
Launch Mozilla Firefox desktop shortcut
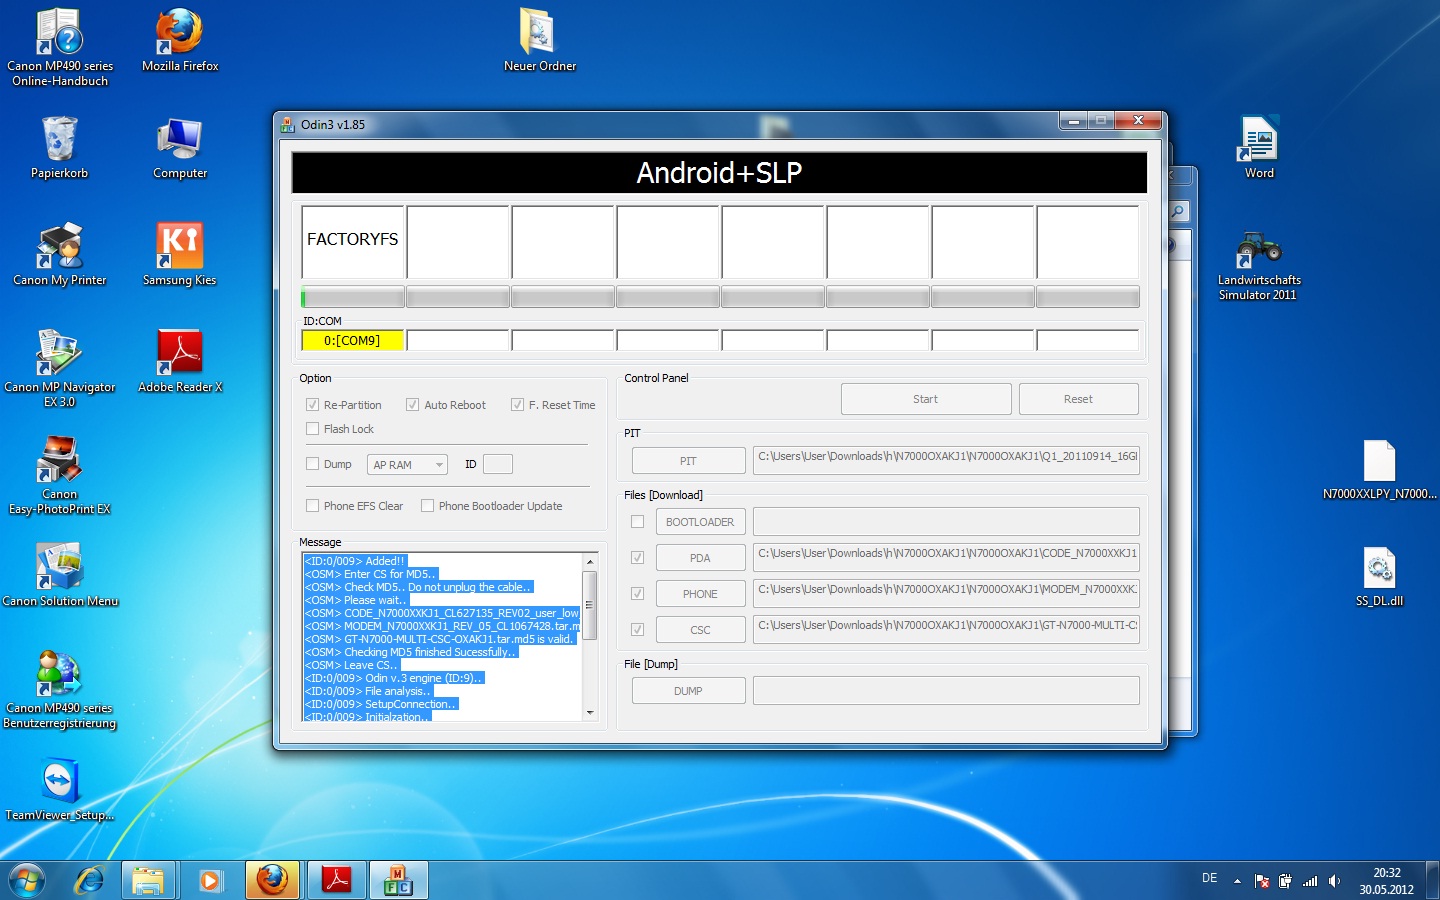[x=180, y=40]
